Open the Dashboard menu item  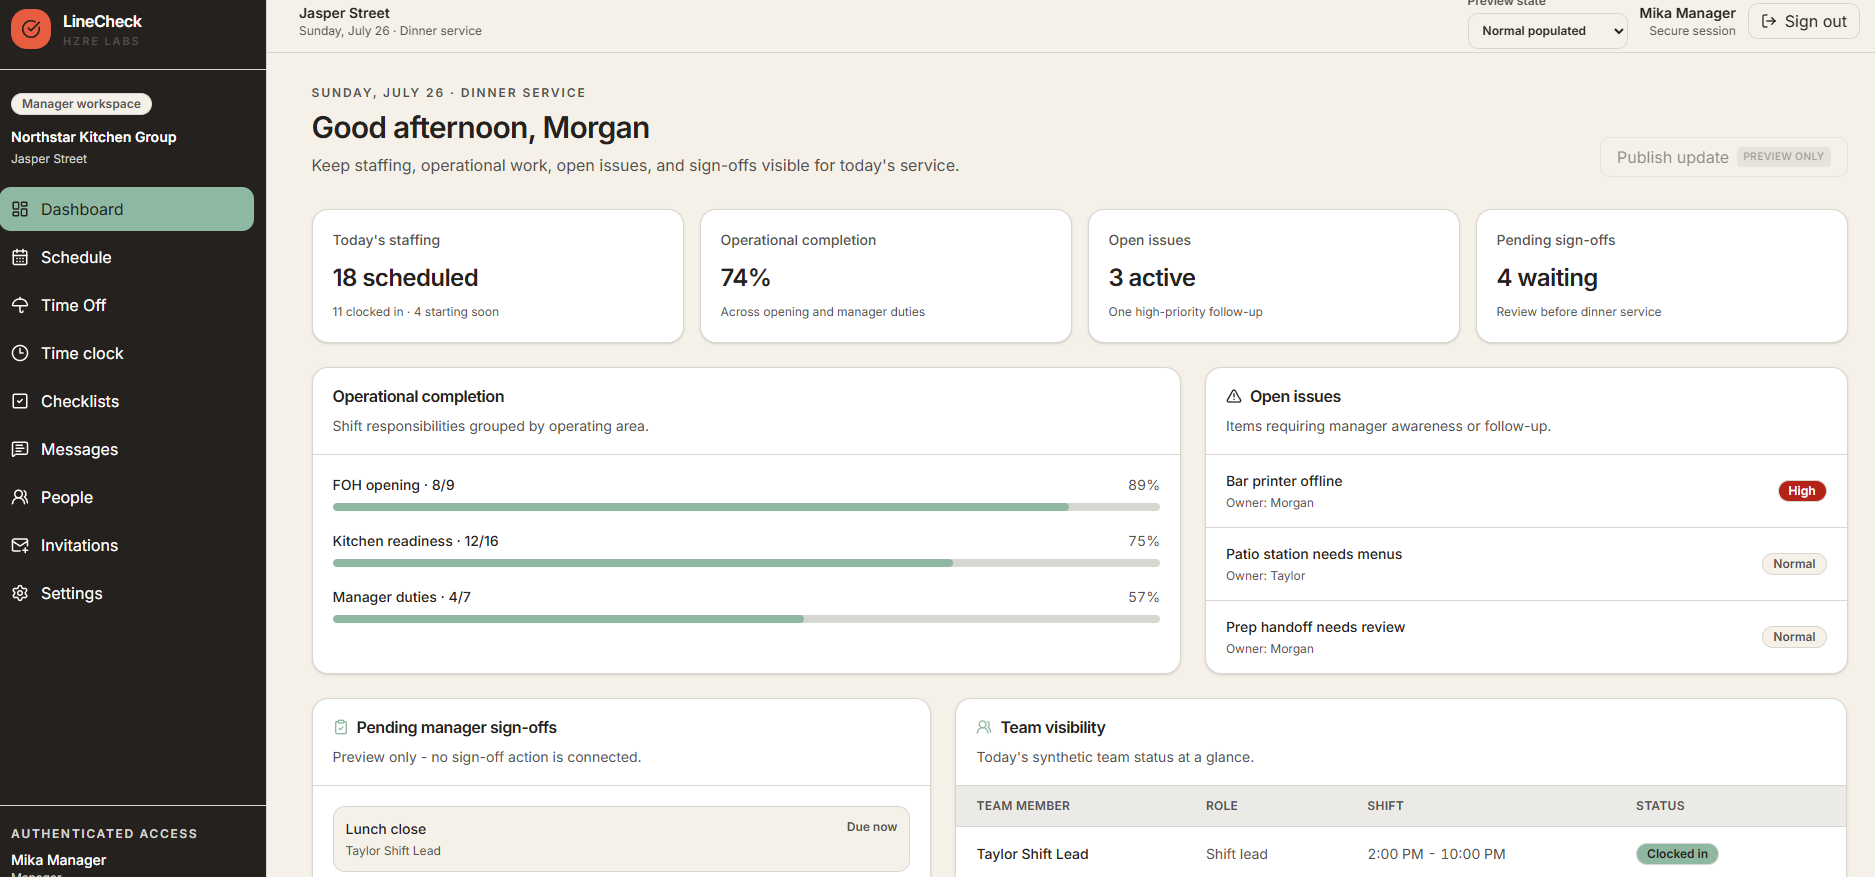click(x=127, y=209)
